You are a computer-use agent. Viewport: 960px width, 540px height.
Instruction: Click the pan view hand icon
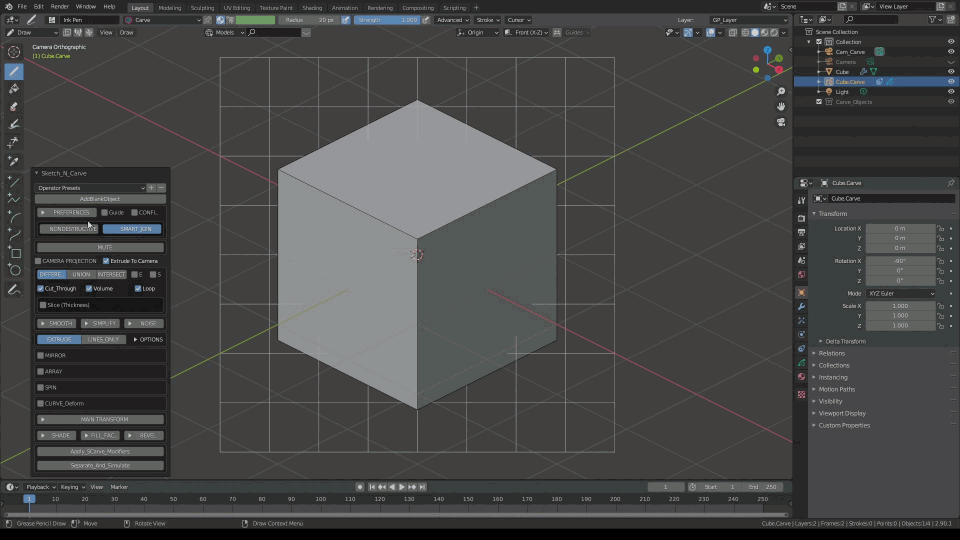781,106
